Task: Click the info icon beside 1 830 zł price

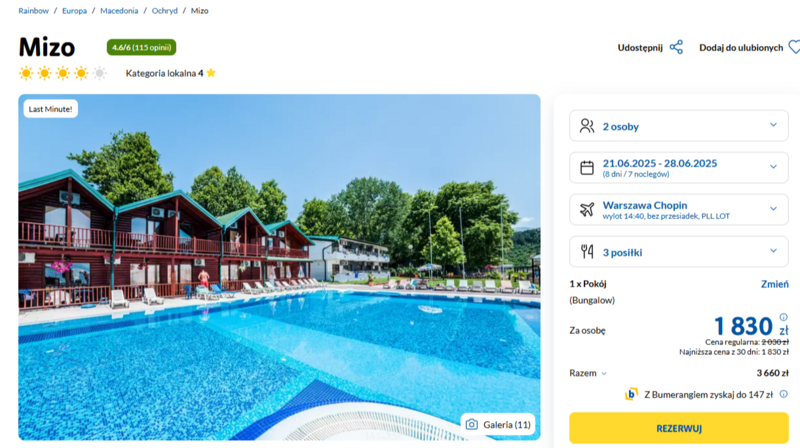Action: coord(784,317)
